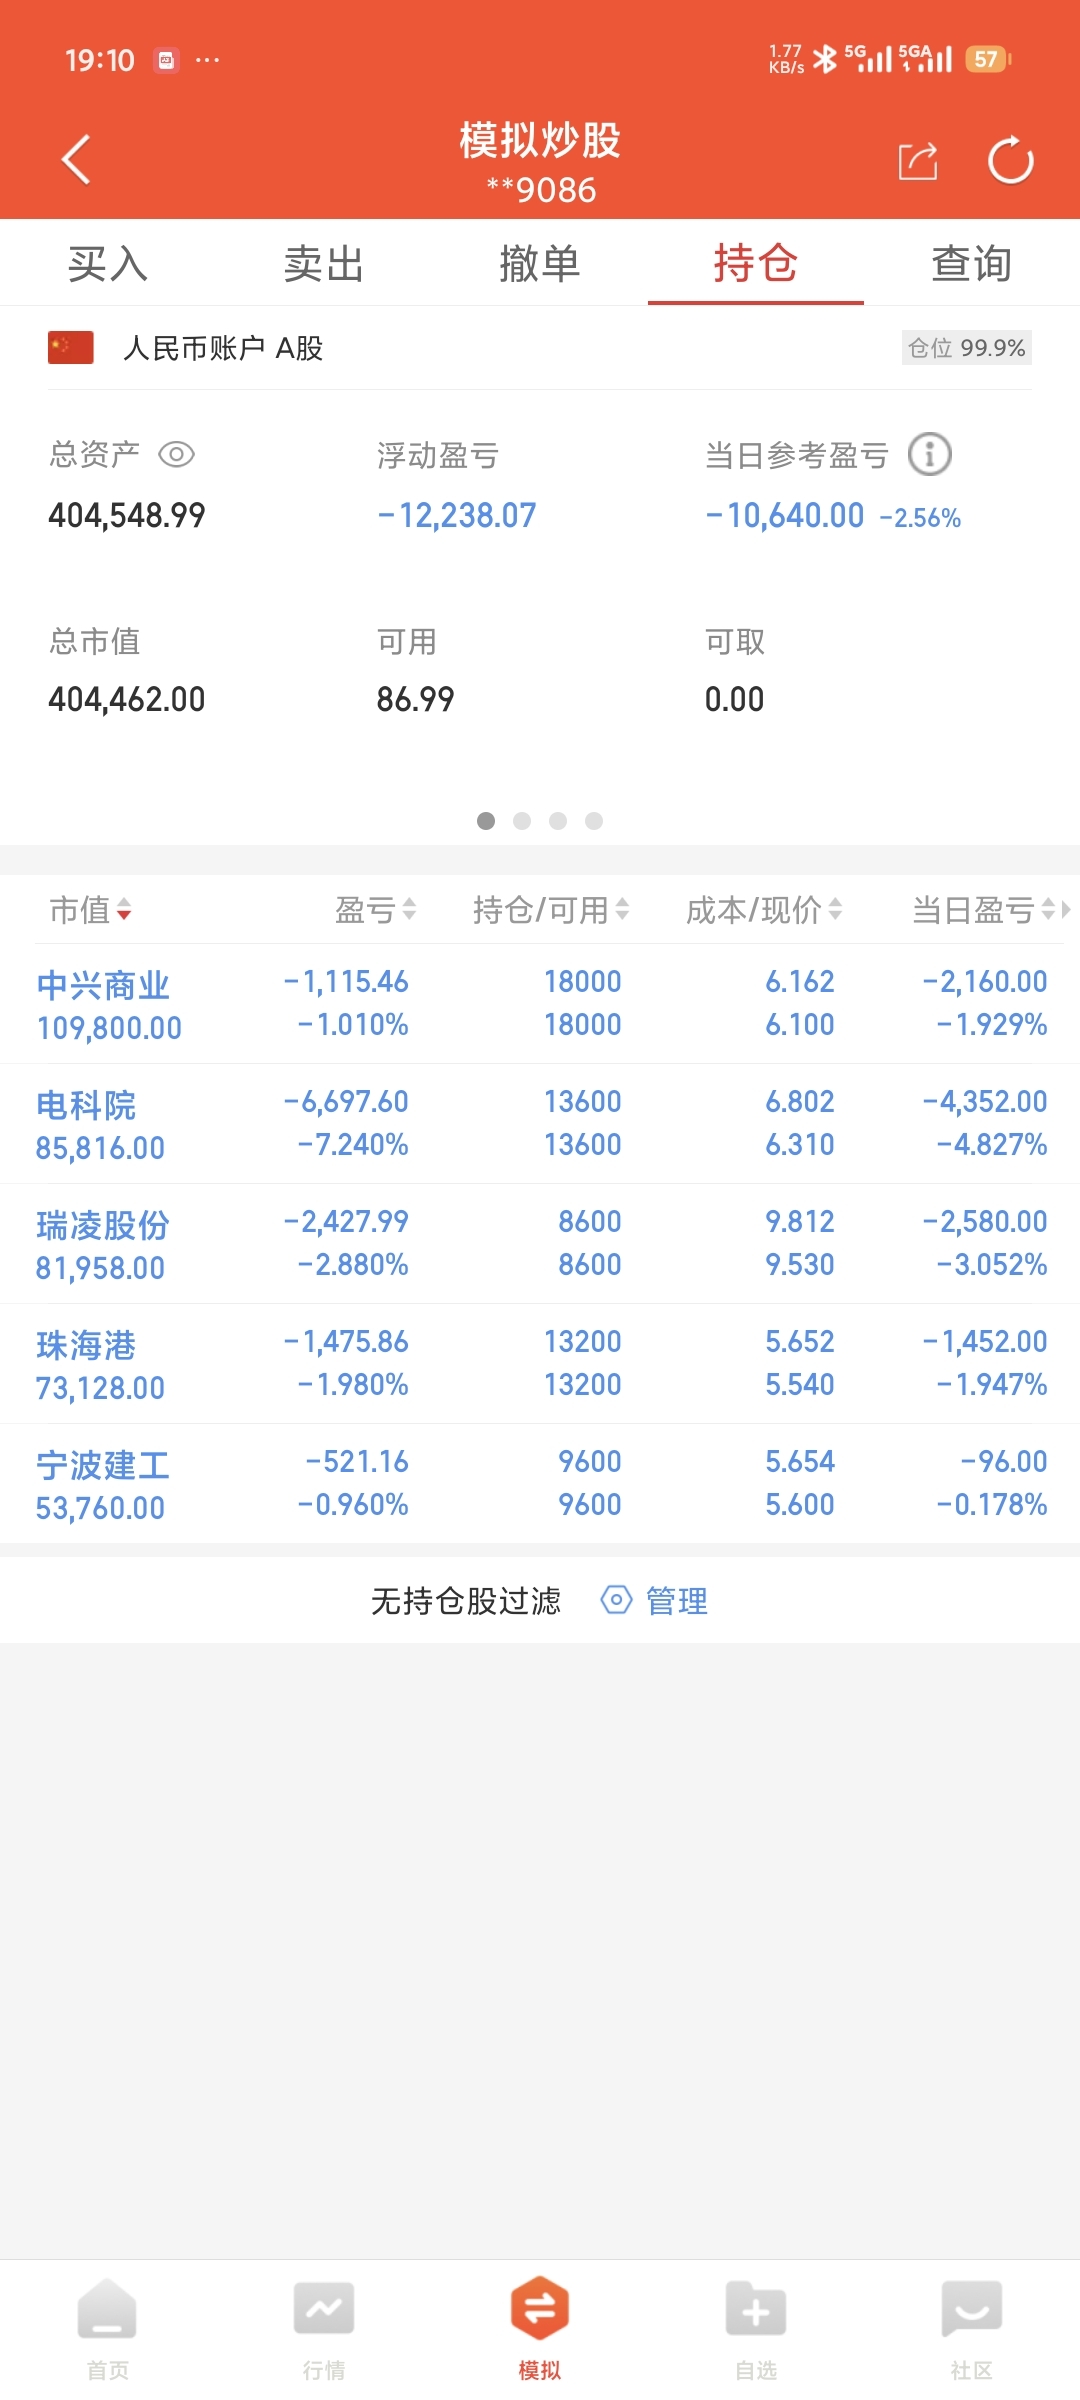Open the 中兴商业 holding row
This screenshot has height=2400, width=1080.
[540, 1004]
